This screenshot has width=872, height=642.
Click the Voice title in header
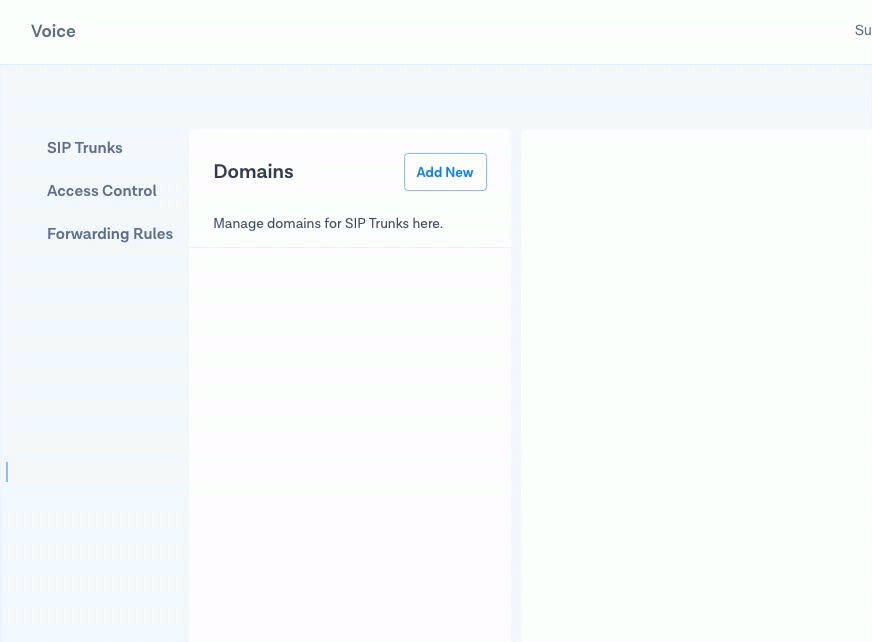[x=53, y=31]
